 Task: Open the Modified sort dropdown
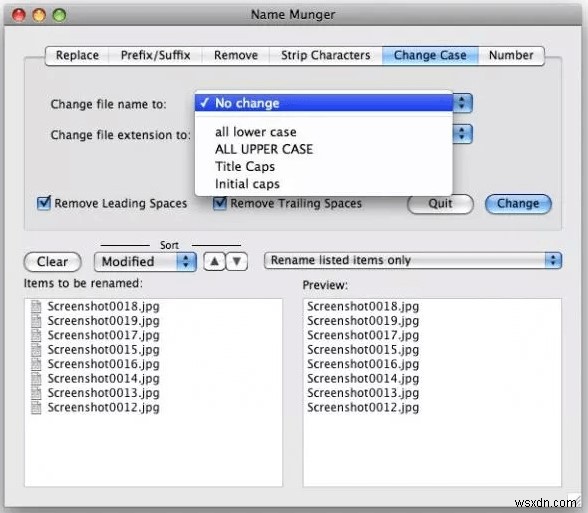[x=145, y=261]
